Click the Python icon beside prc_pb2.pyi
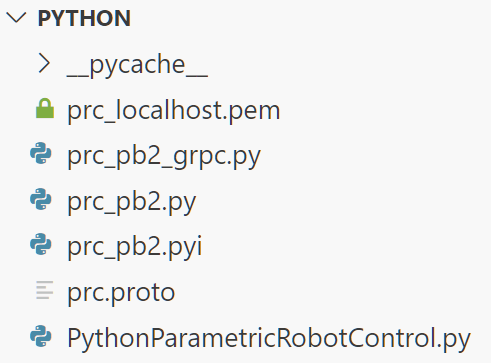Image resolution: width=491 pixels, height=363 pixels. [41, 244]
